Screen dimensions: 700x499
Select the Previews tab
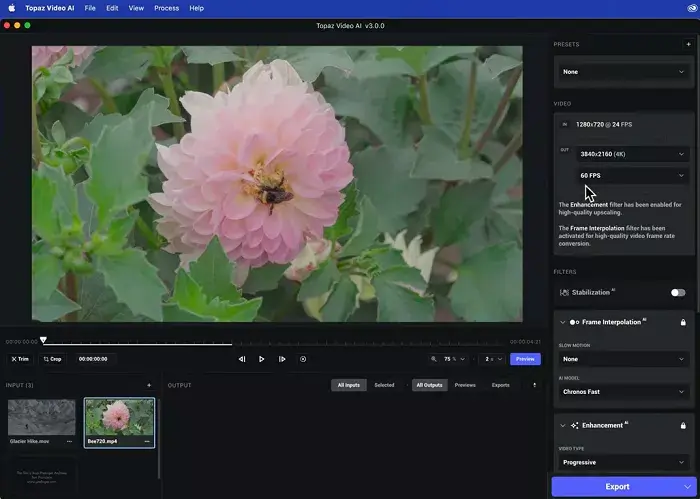465,385
